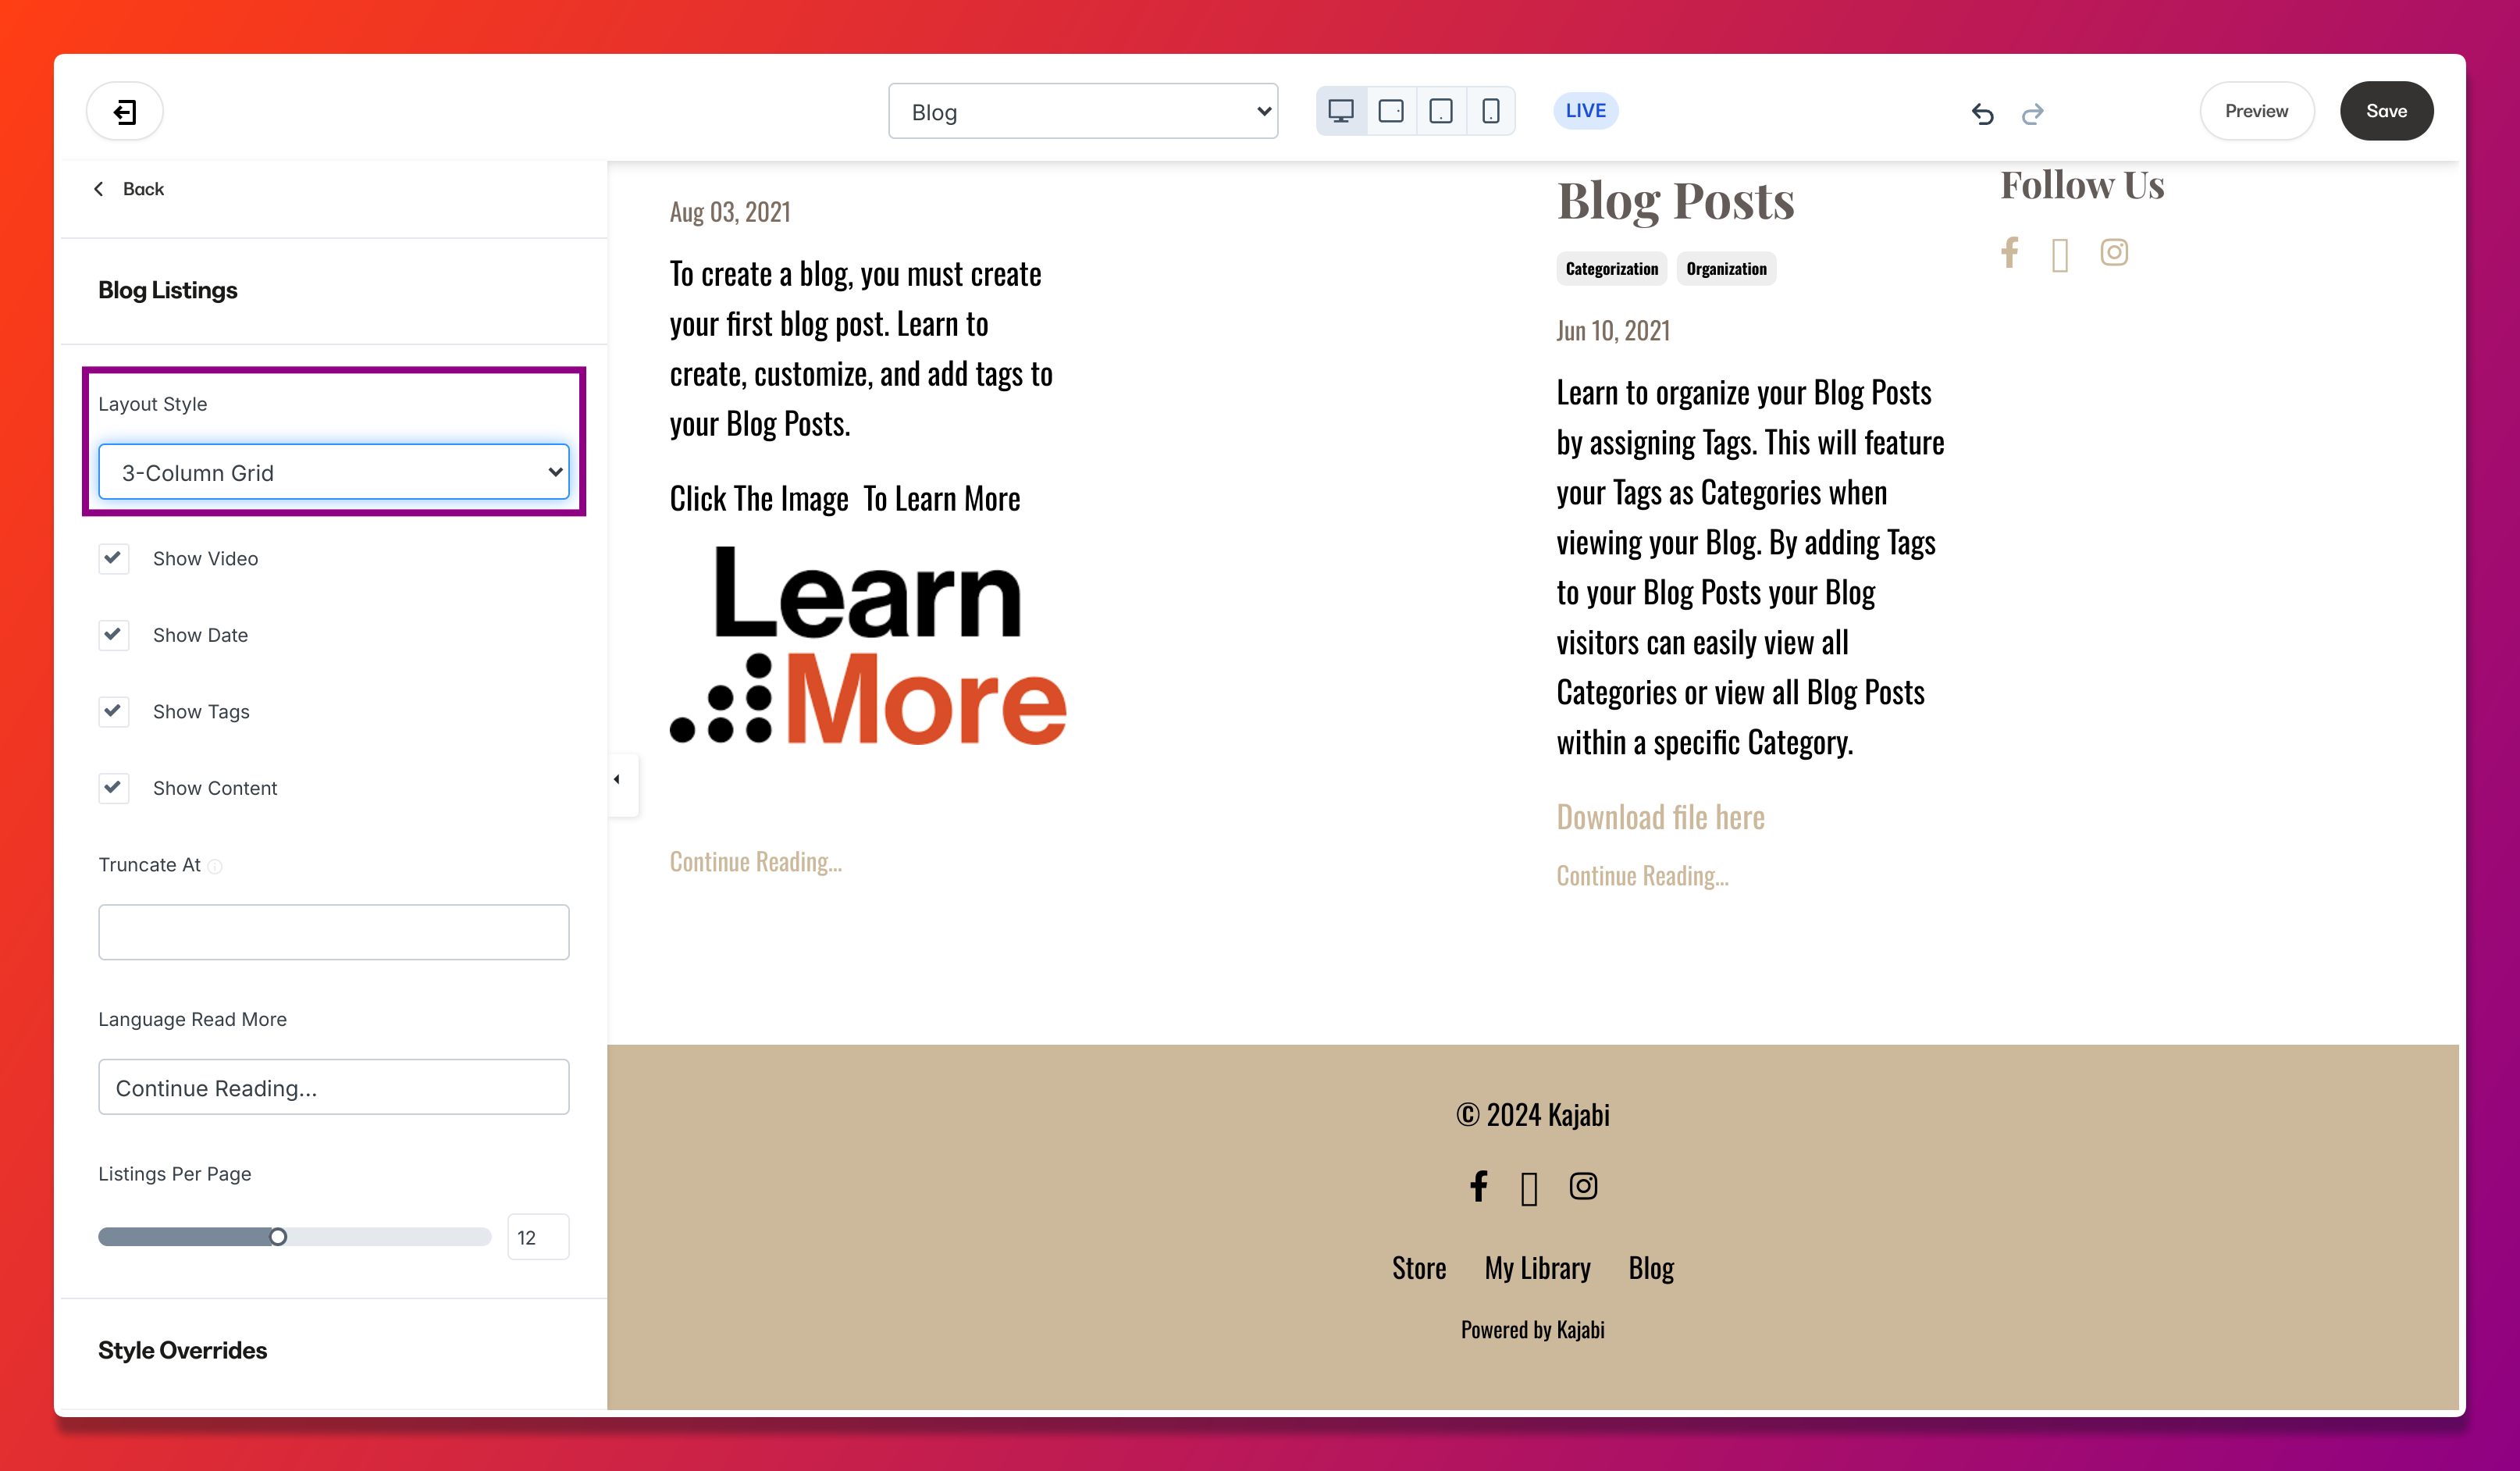This screenshot has height=1471, width=2520.
Task: Click the Truncate At input field
Action: pos(334,933)
